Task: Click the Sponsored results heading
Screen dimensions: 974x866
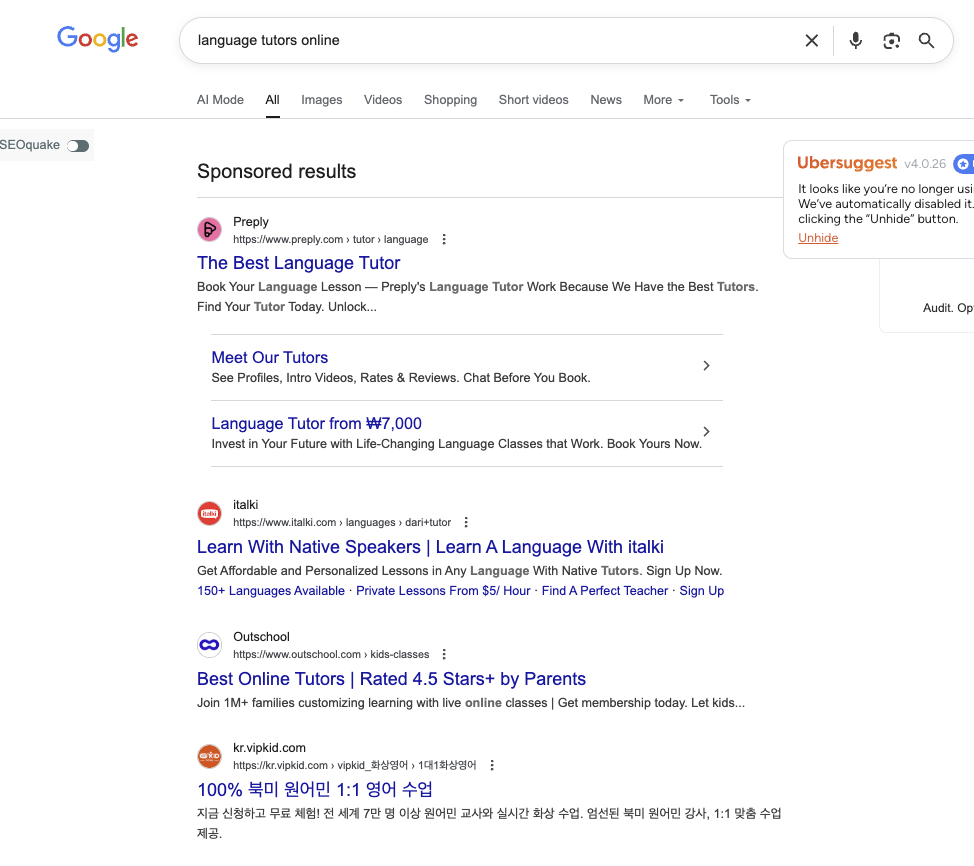Action: coord(276,171)
